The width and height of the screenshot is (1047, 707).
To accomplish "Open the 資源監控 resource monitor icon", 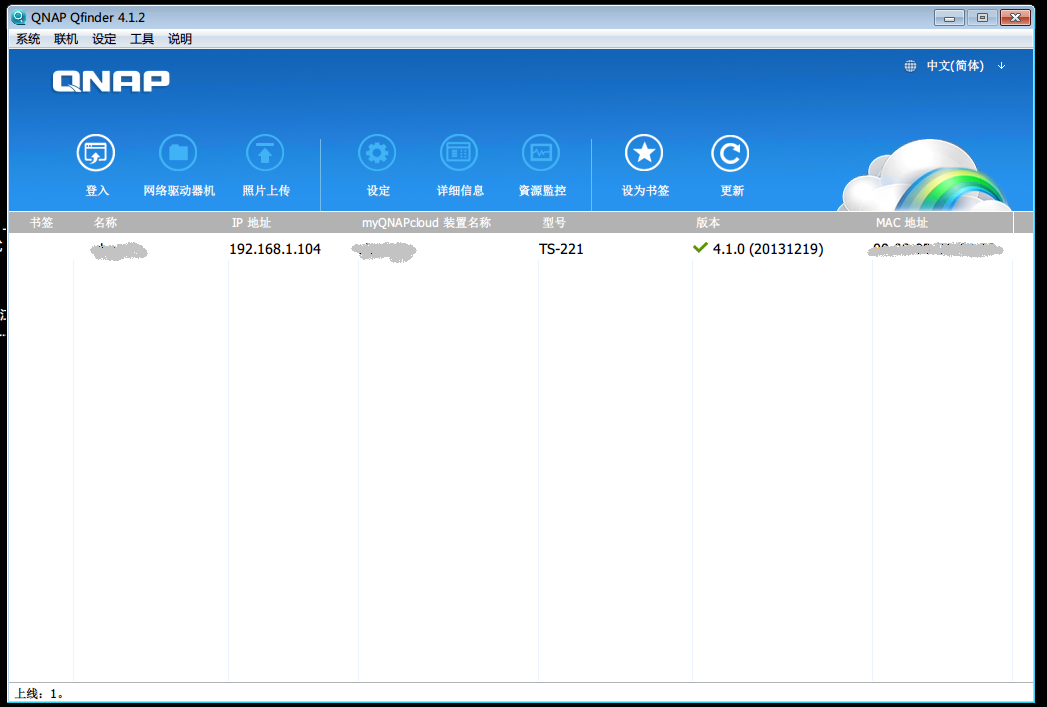I will click(x=542, y=153).
